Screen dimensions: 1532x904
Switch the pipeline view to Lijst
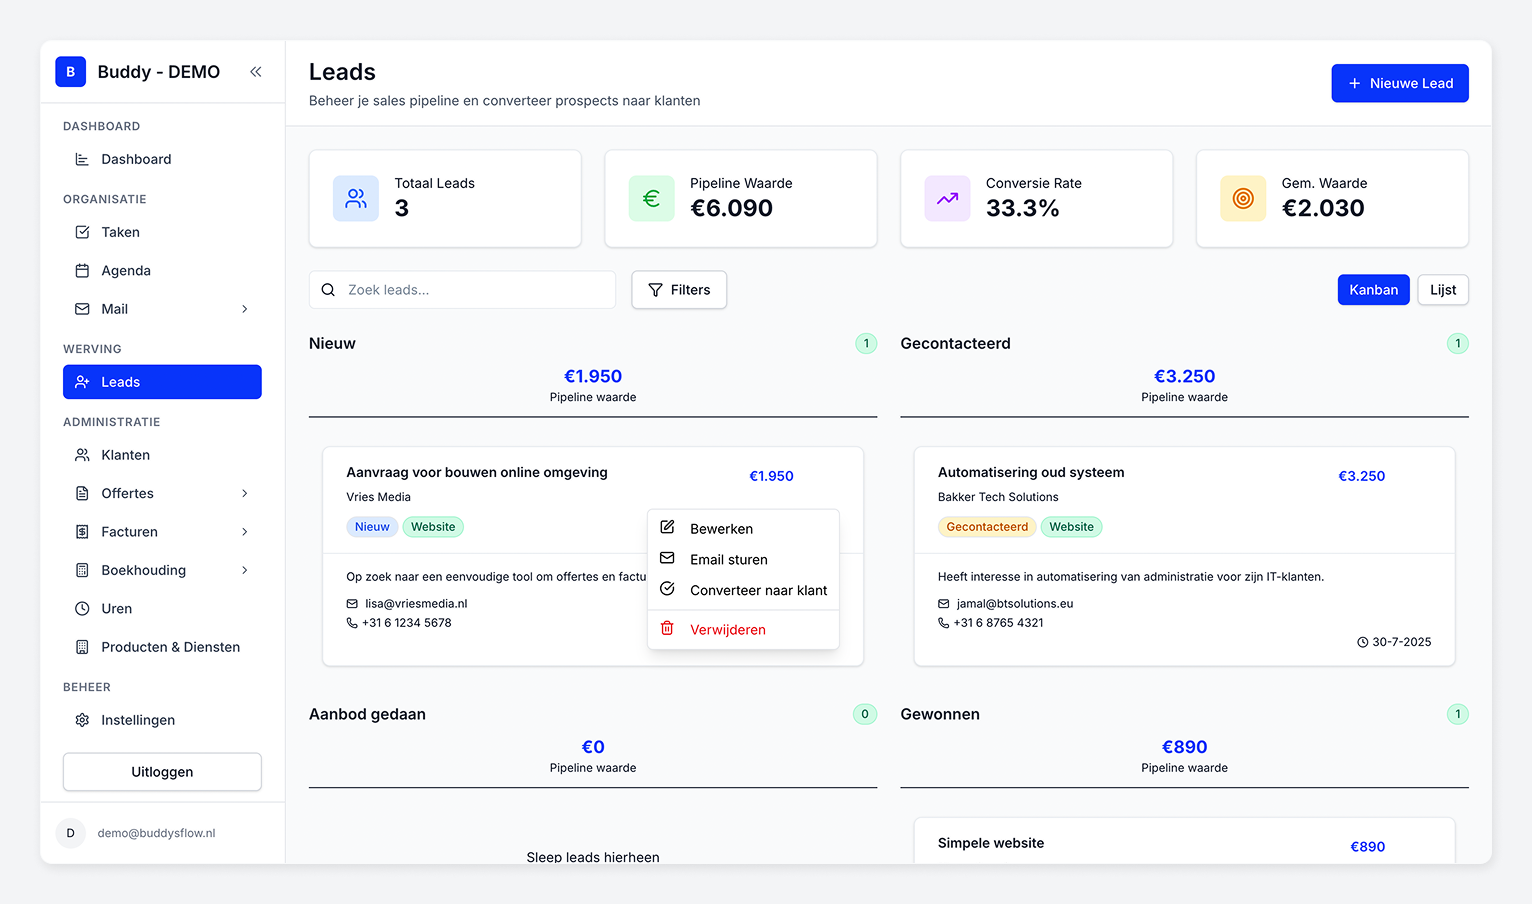click(1442, 289)
